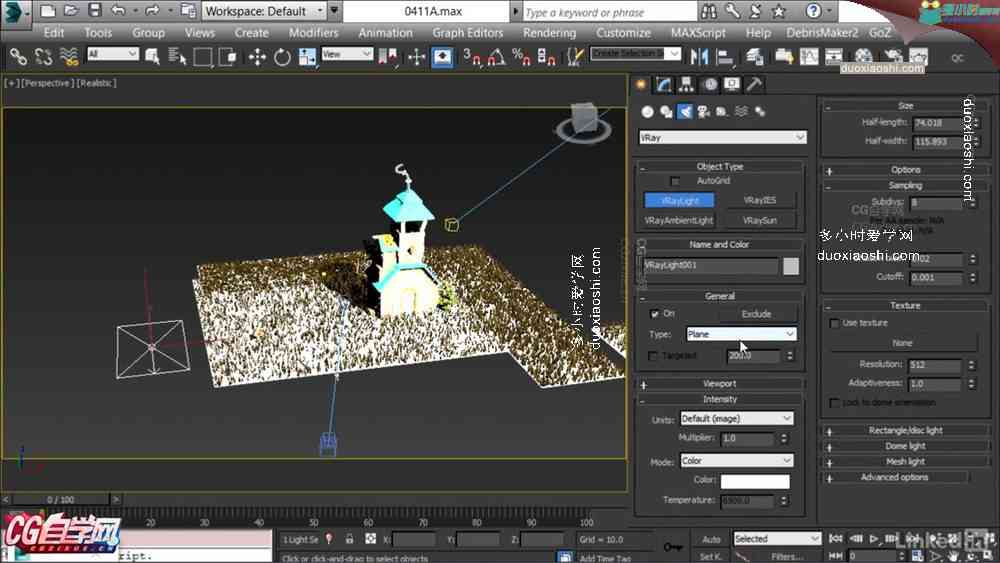Click the white light Color swatch

pos(755,481)
